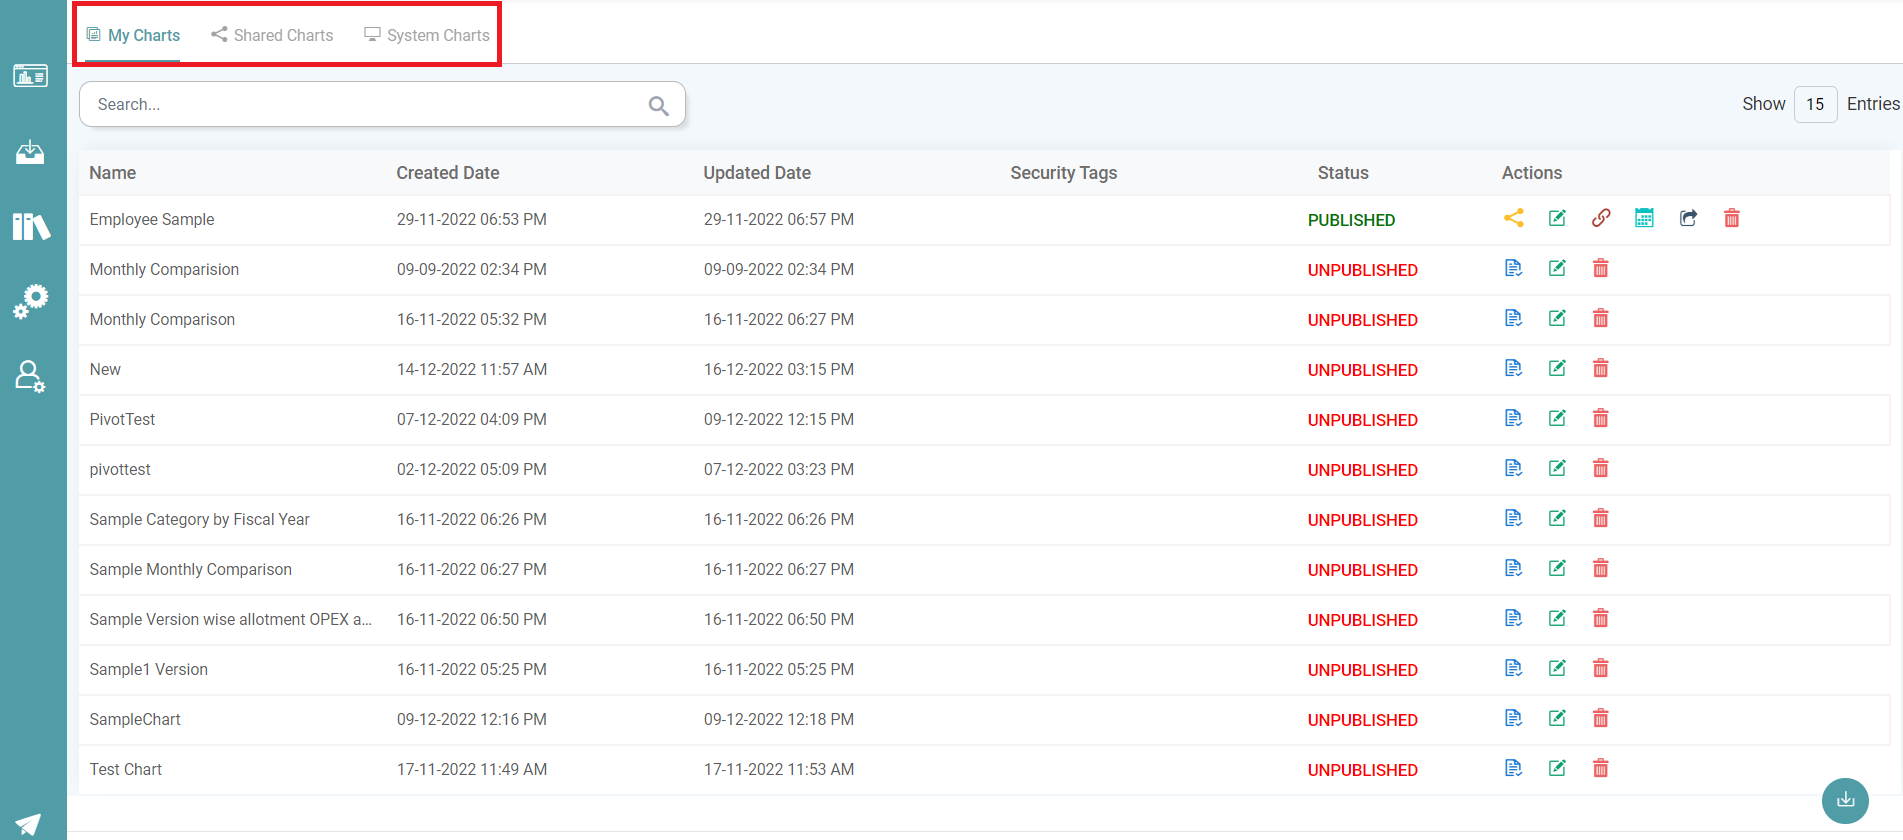Open user management icon in sidebar
The height and width of the screenshot is (840, 1903).
click(x=30, y=376)
